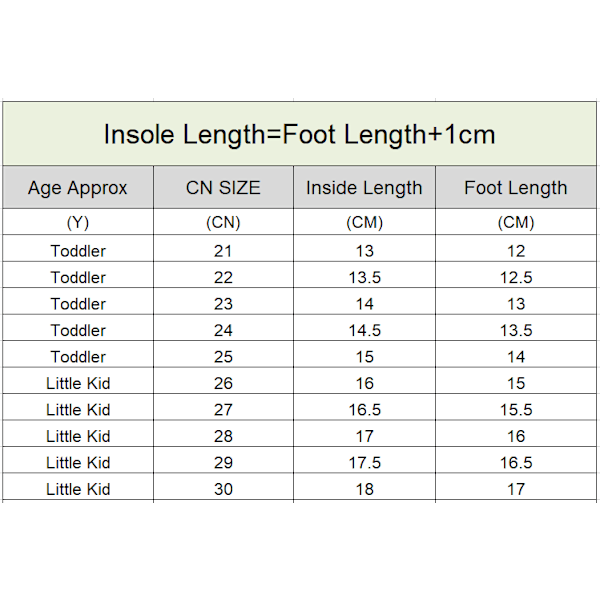Screen dimensions: 600x600
Task: Click the 'Insole Length=Foot Length+1cm' title cell
Action: (299, 135)
